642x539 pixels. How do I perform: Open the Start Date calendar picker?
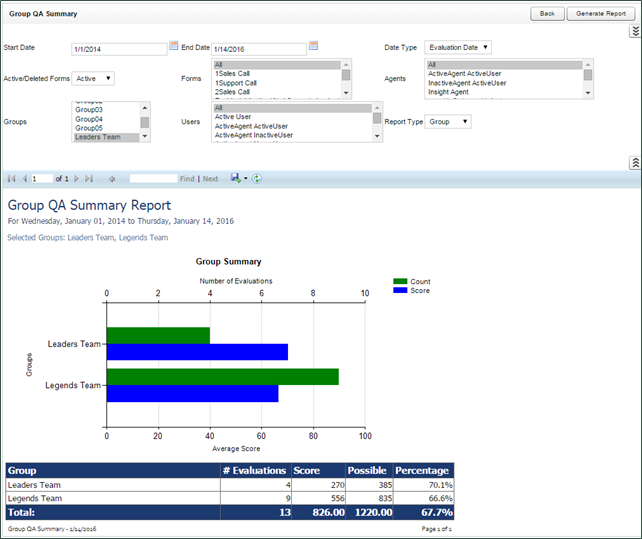tap(174, 46)
